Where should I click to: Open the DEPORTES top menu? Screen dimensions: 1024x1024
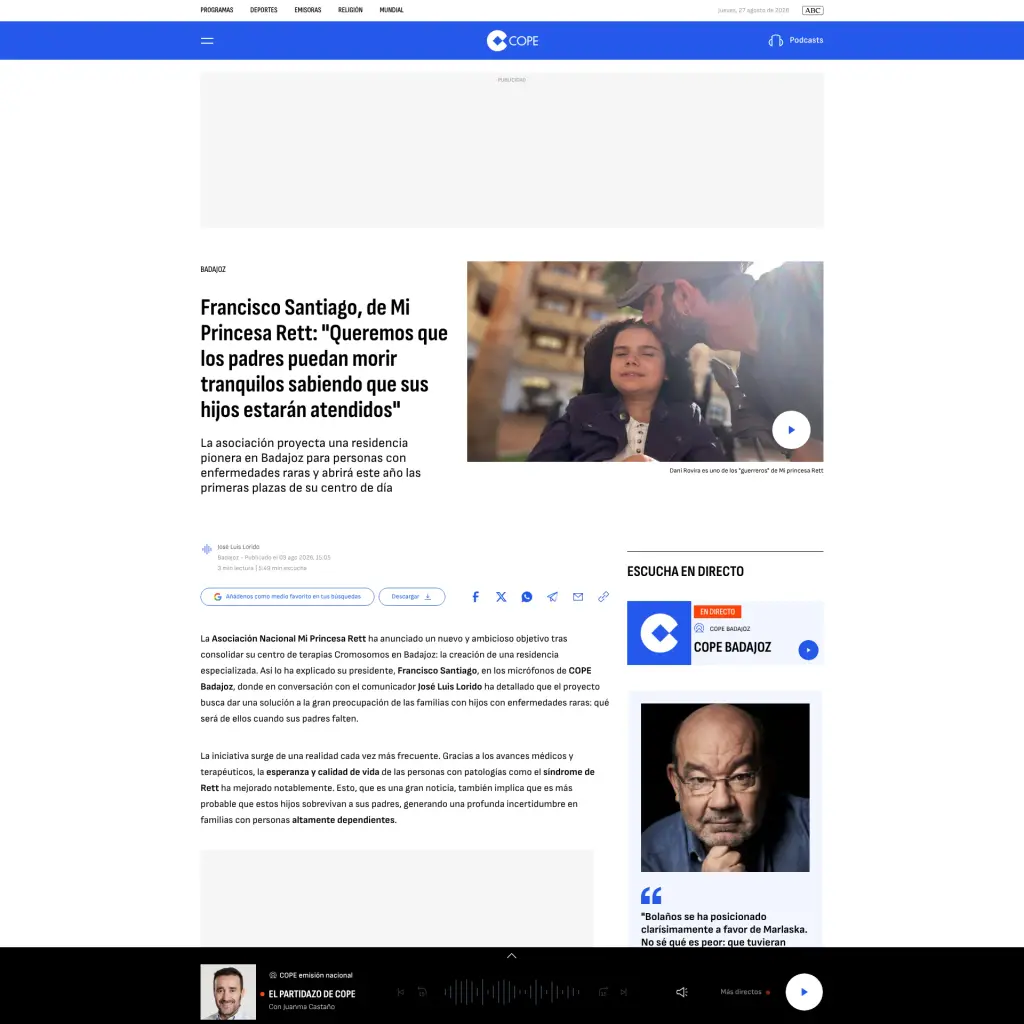pos(264,10)
